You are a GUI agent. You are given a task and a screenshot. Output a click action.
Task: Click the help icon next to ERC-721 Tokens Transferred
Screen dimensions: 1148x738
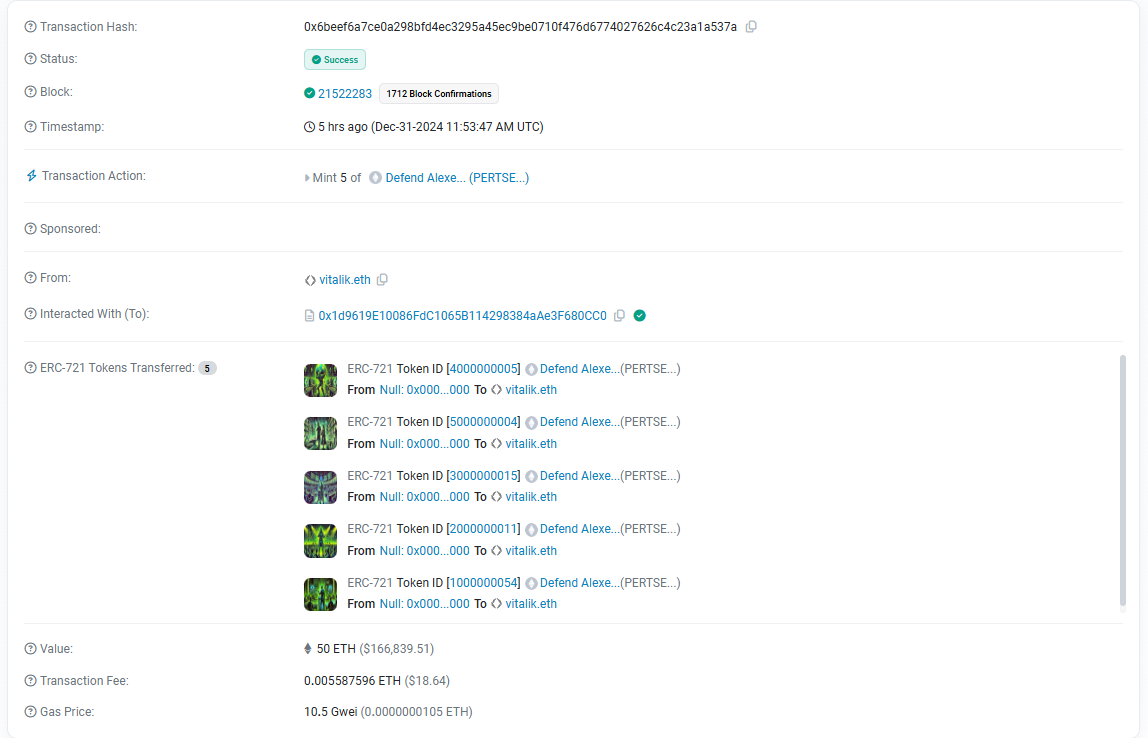point(30,368)
